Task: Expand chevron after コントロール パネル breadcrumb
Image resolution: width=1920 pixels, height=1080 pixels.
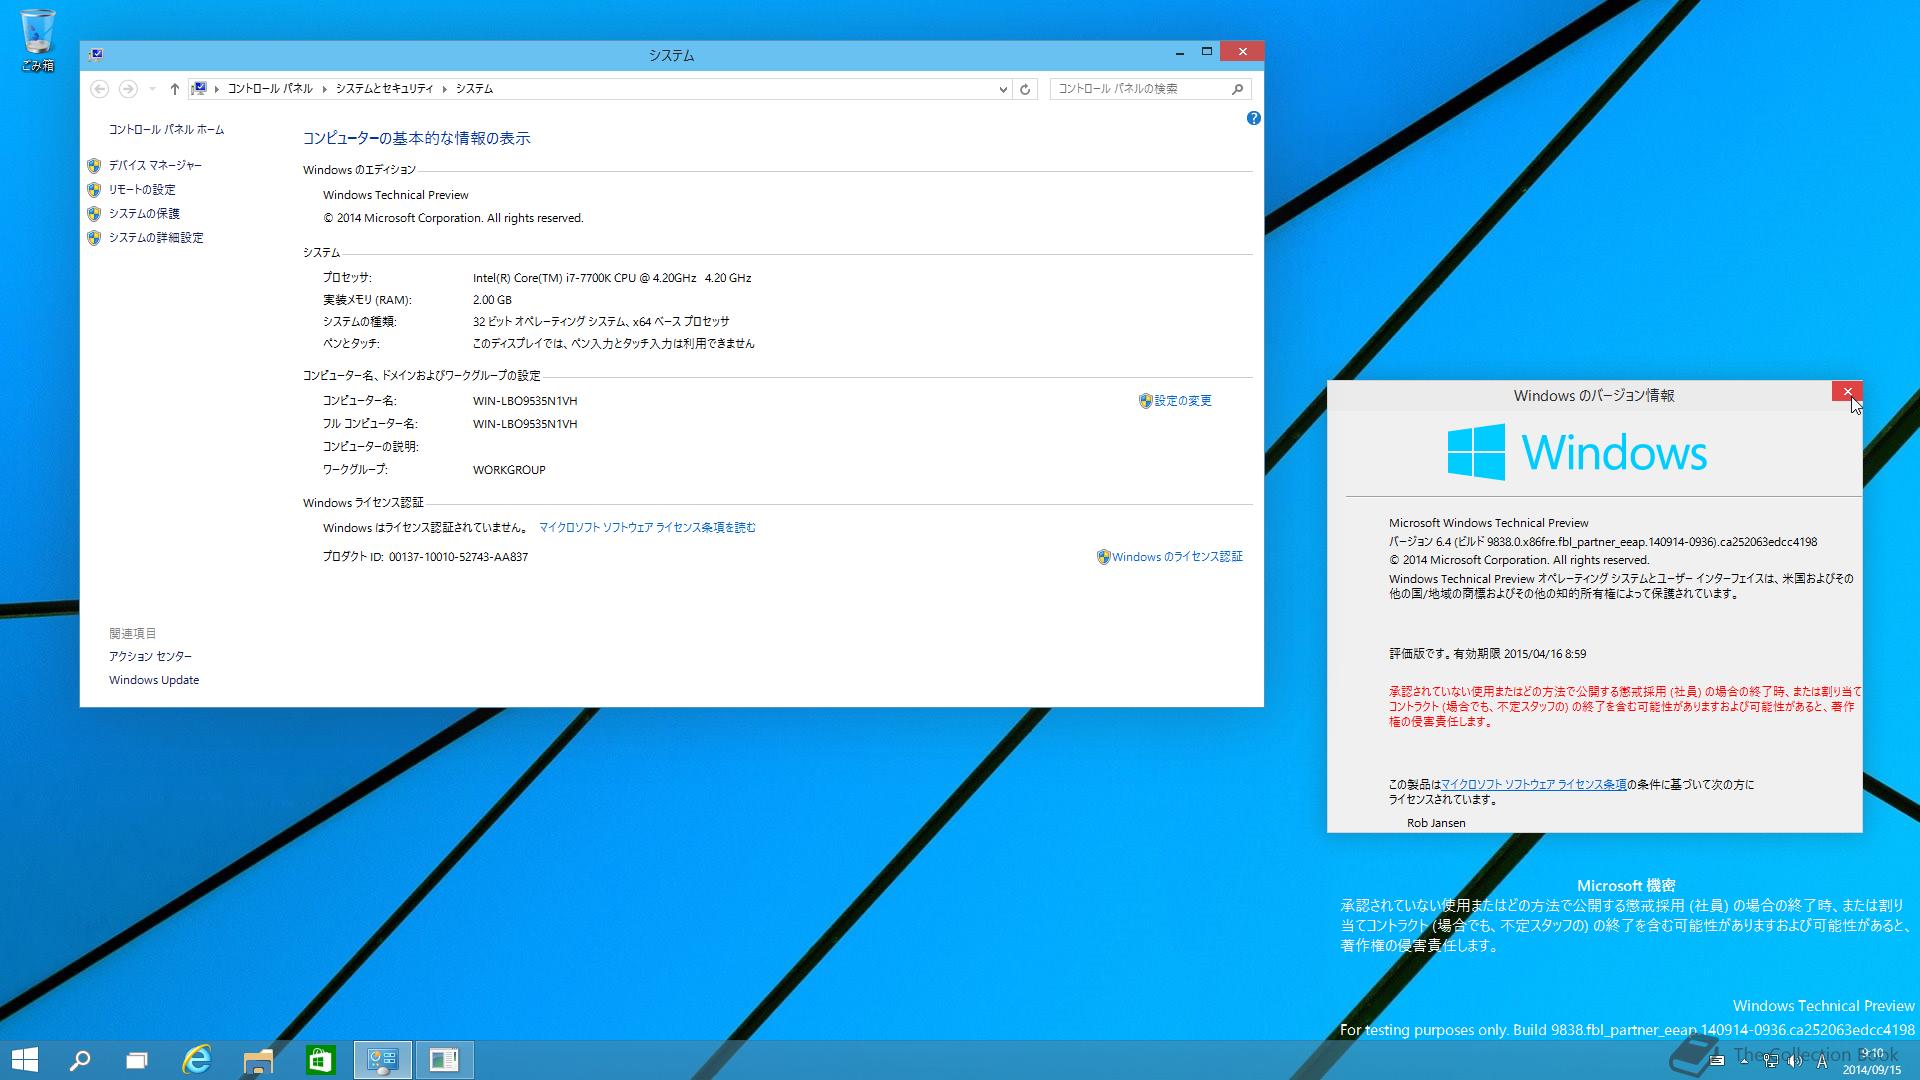Action: pos(325,89)
